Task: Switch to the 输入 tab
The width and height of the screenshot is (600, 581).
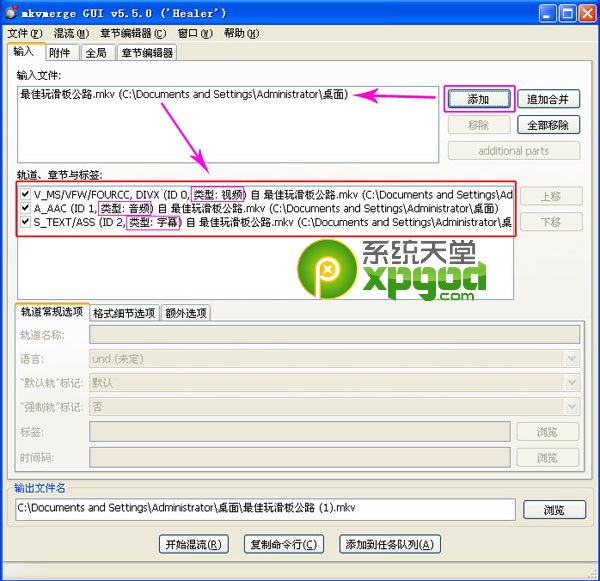Action: click(26, 52)
